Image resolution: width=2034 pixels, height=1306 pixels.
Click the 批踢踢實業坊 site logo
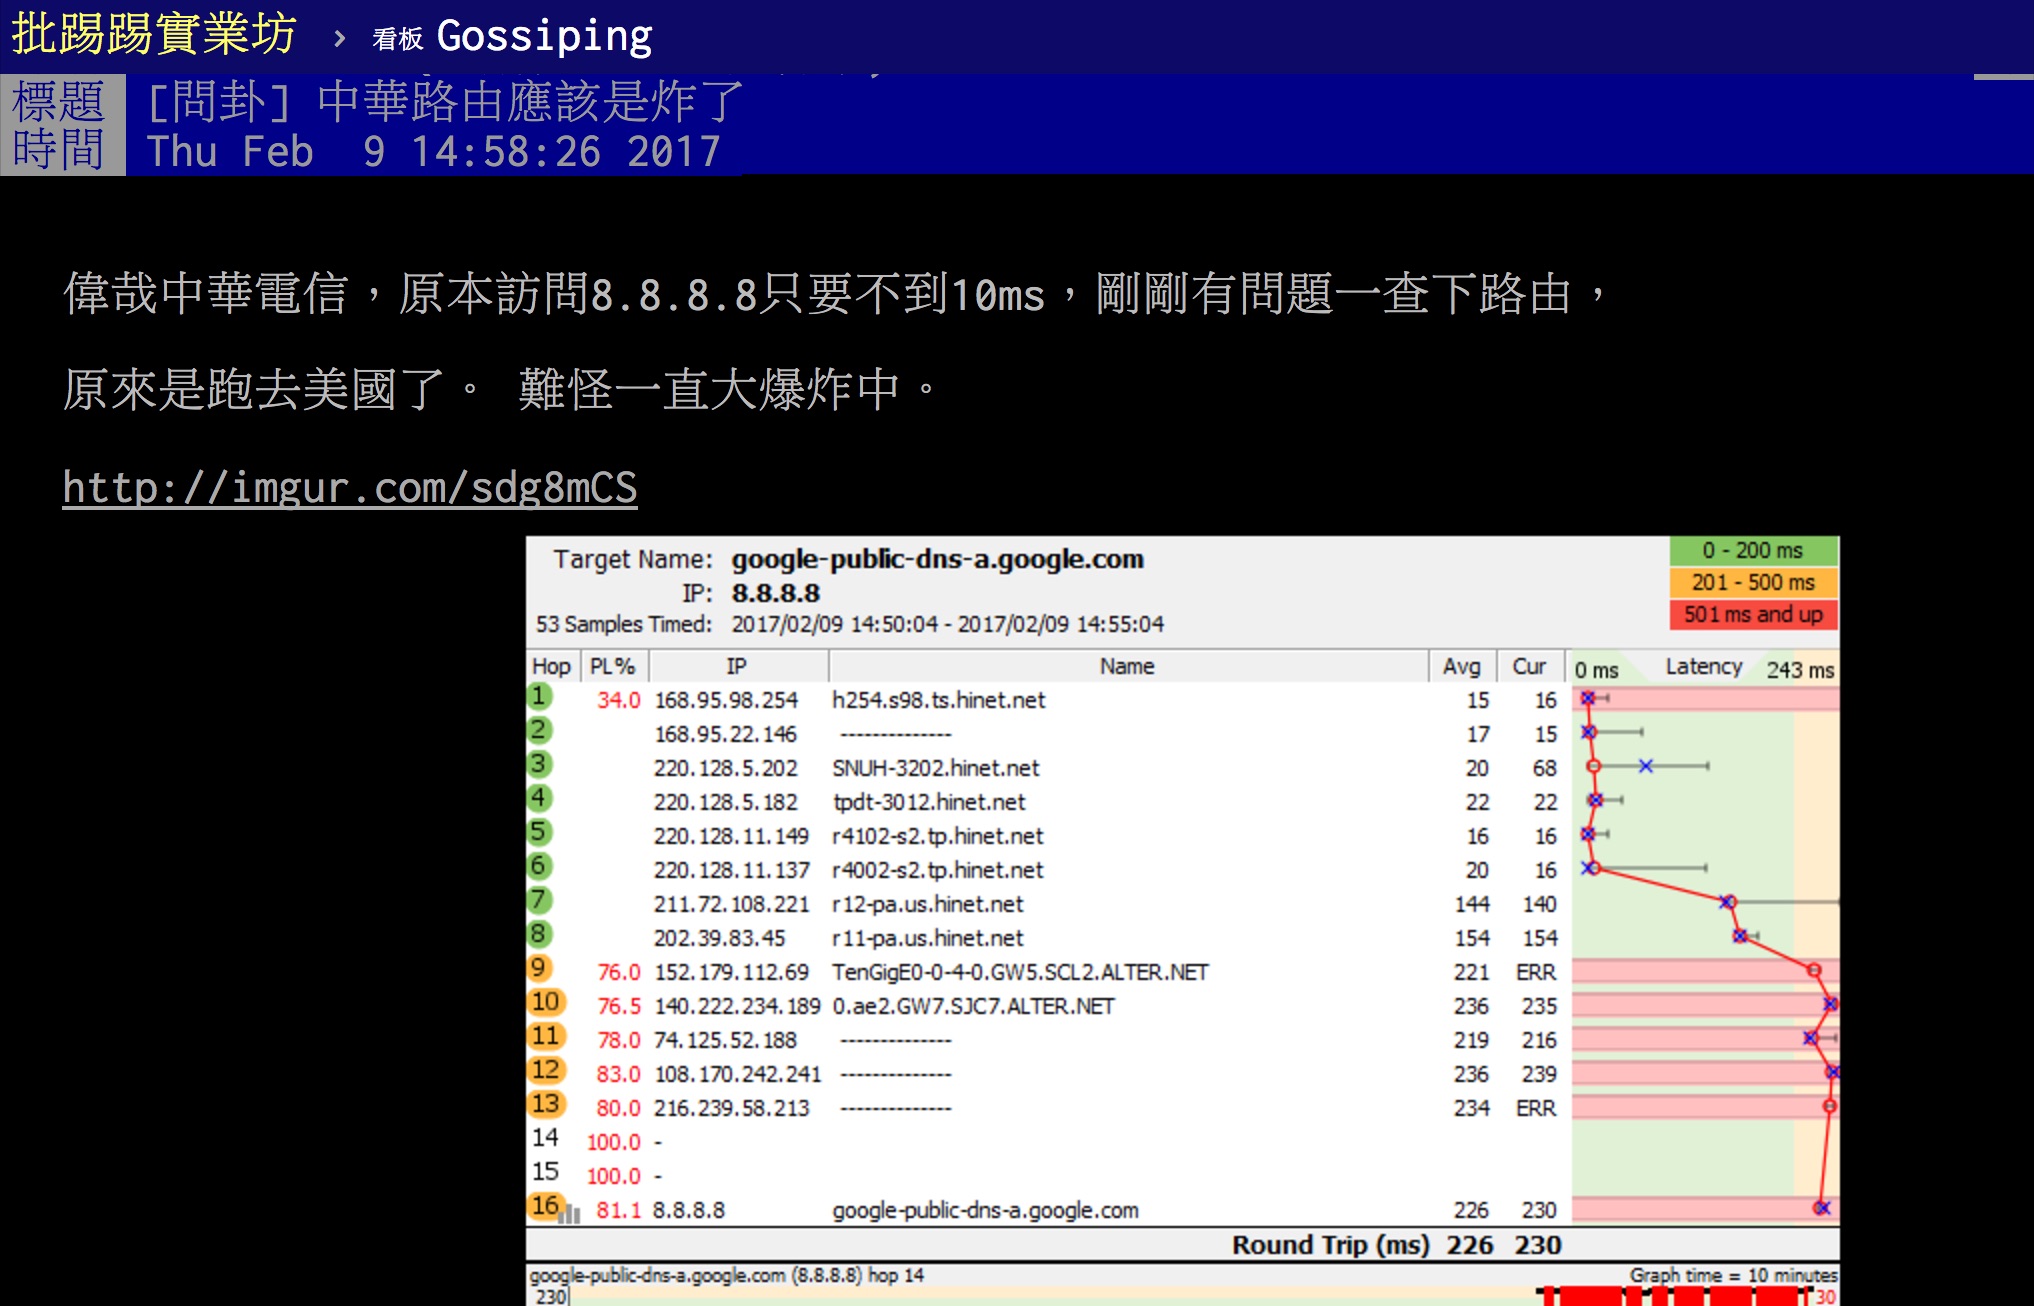tap(154, 35)
